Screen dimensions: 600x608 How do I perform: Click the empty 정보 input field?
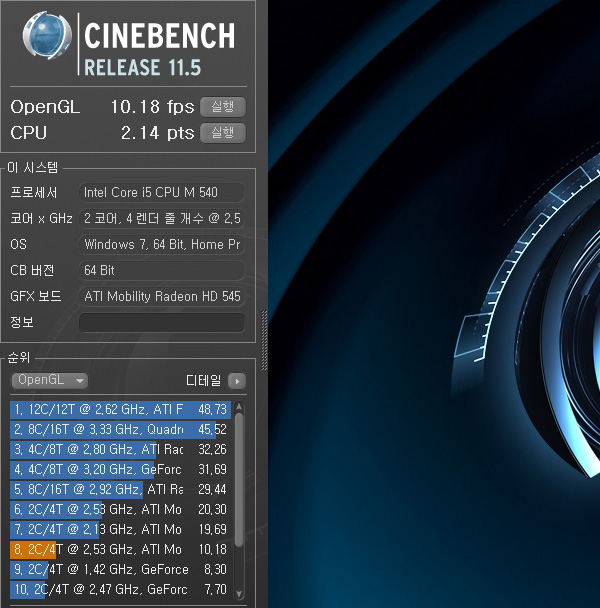tap(162, 323)
